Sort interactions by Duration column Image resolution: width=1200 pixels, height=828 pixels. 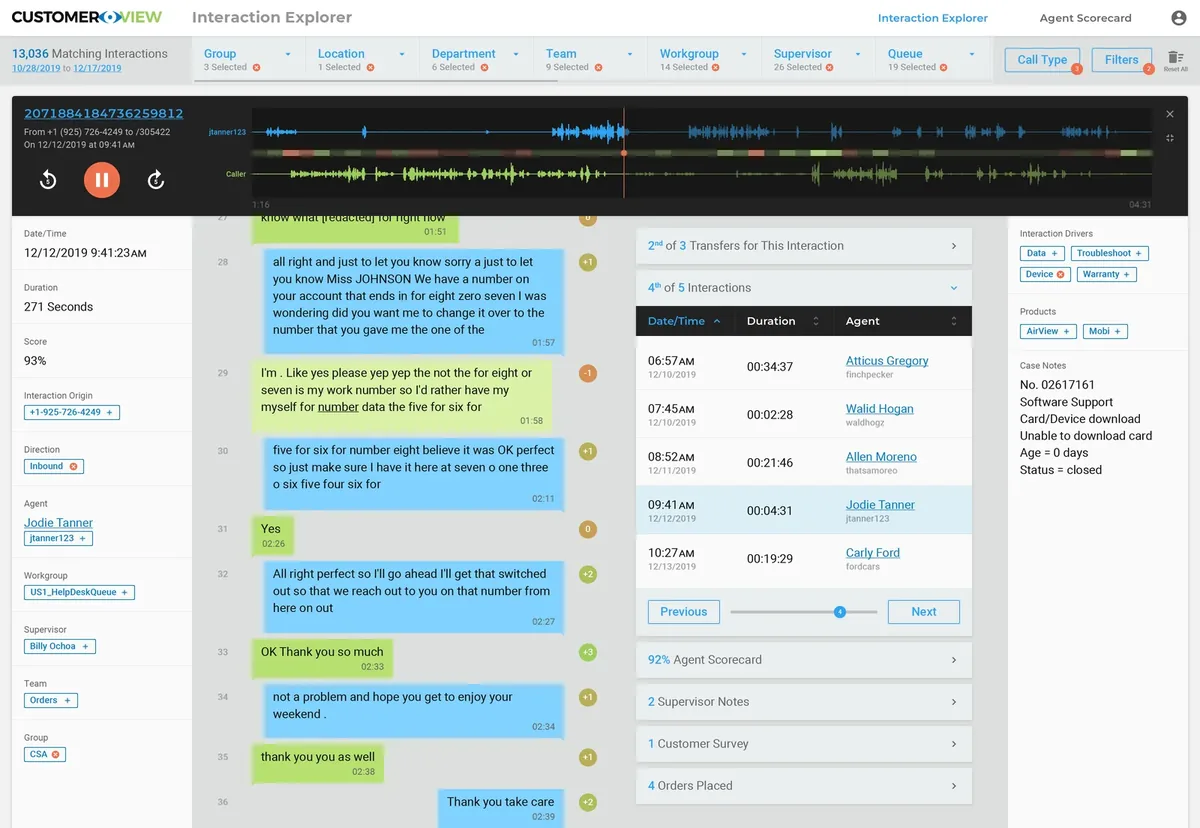pyautogui.click(x=783, y=321)
